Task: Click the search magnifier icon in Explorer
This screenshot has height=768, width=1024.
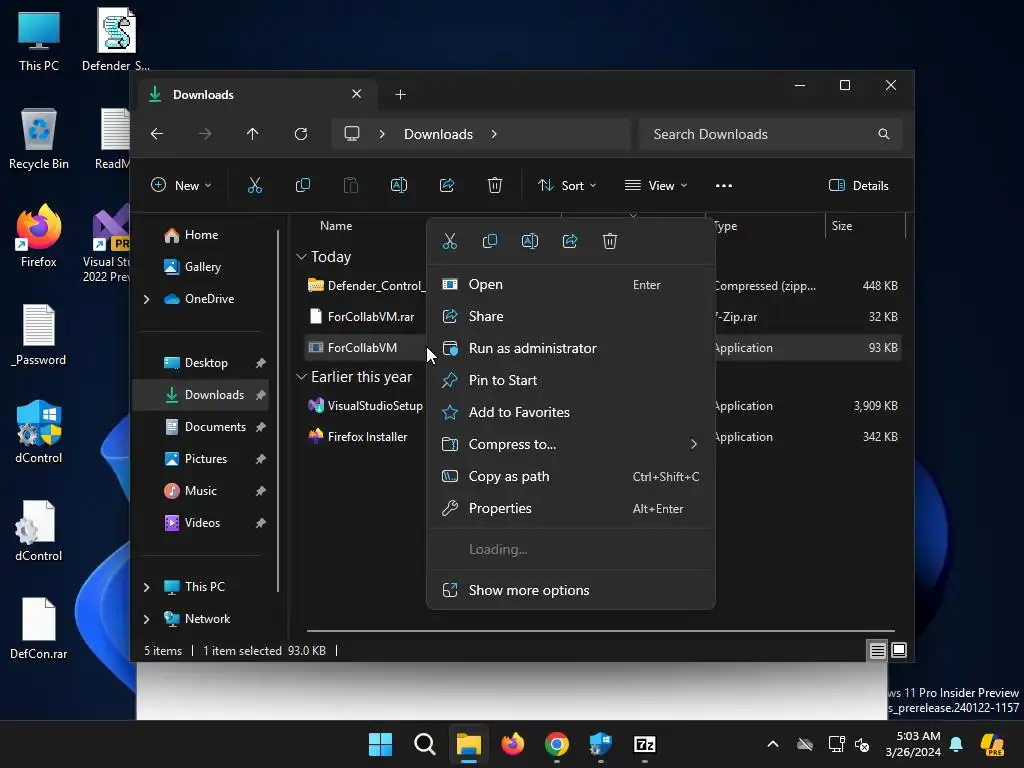Action: point(884,134)
